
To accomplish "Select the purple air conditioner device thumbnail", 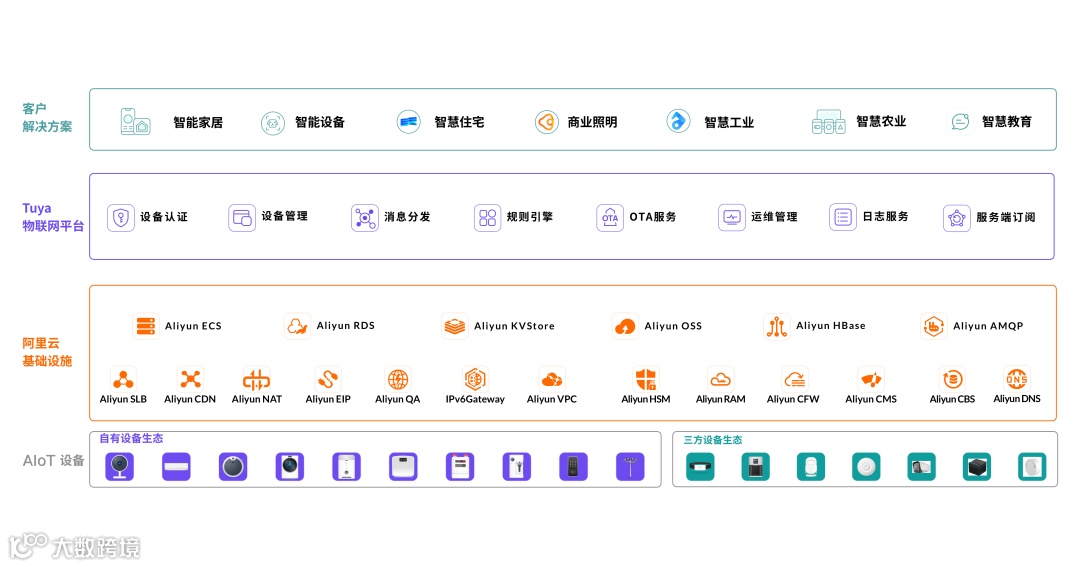I will pos(176,466).
